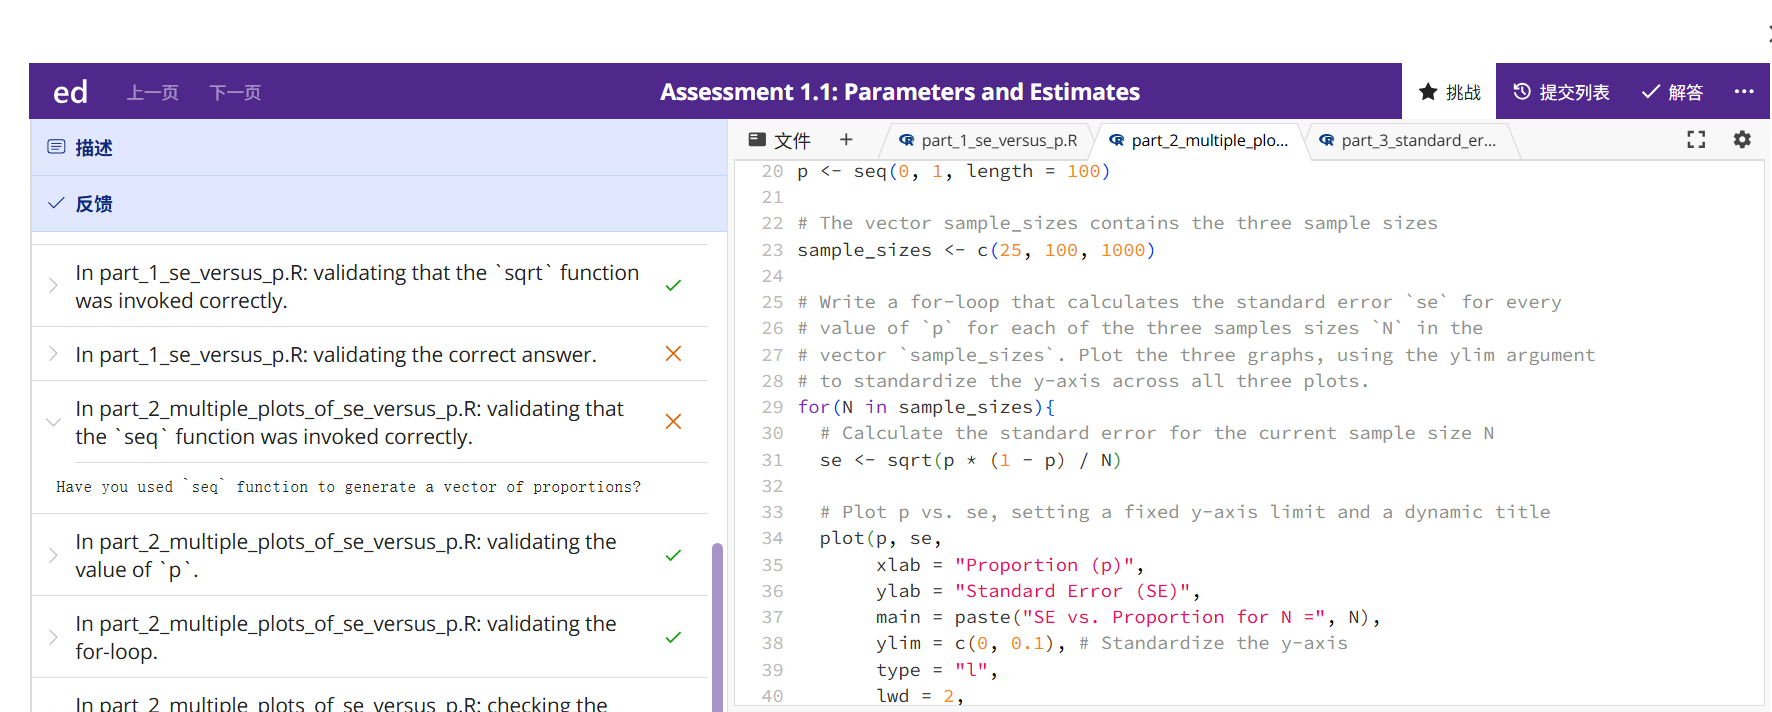Screen dimensions: 1772x712
Task: Click the seq function hint text
Action: pyautogui.click(x=348, y=487)
